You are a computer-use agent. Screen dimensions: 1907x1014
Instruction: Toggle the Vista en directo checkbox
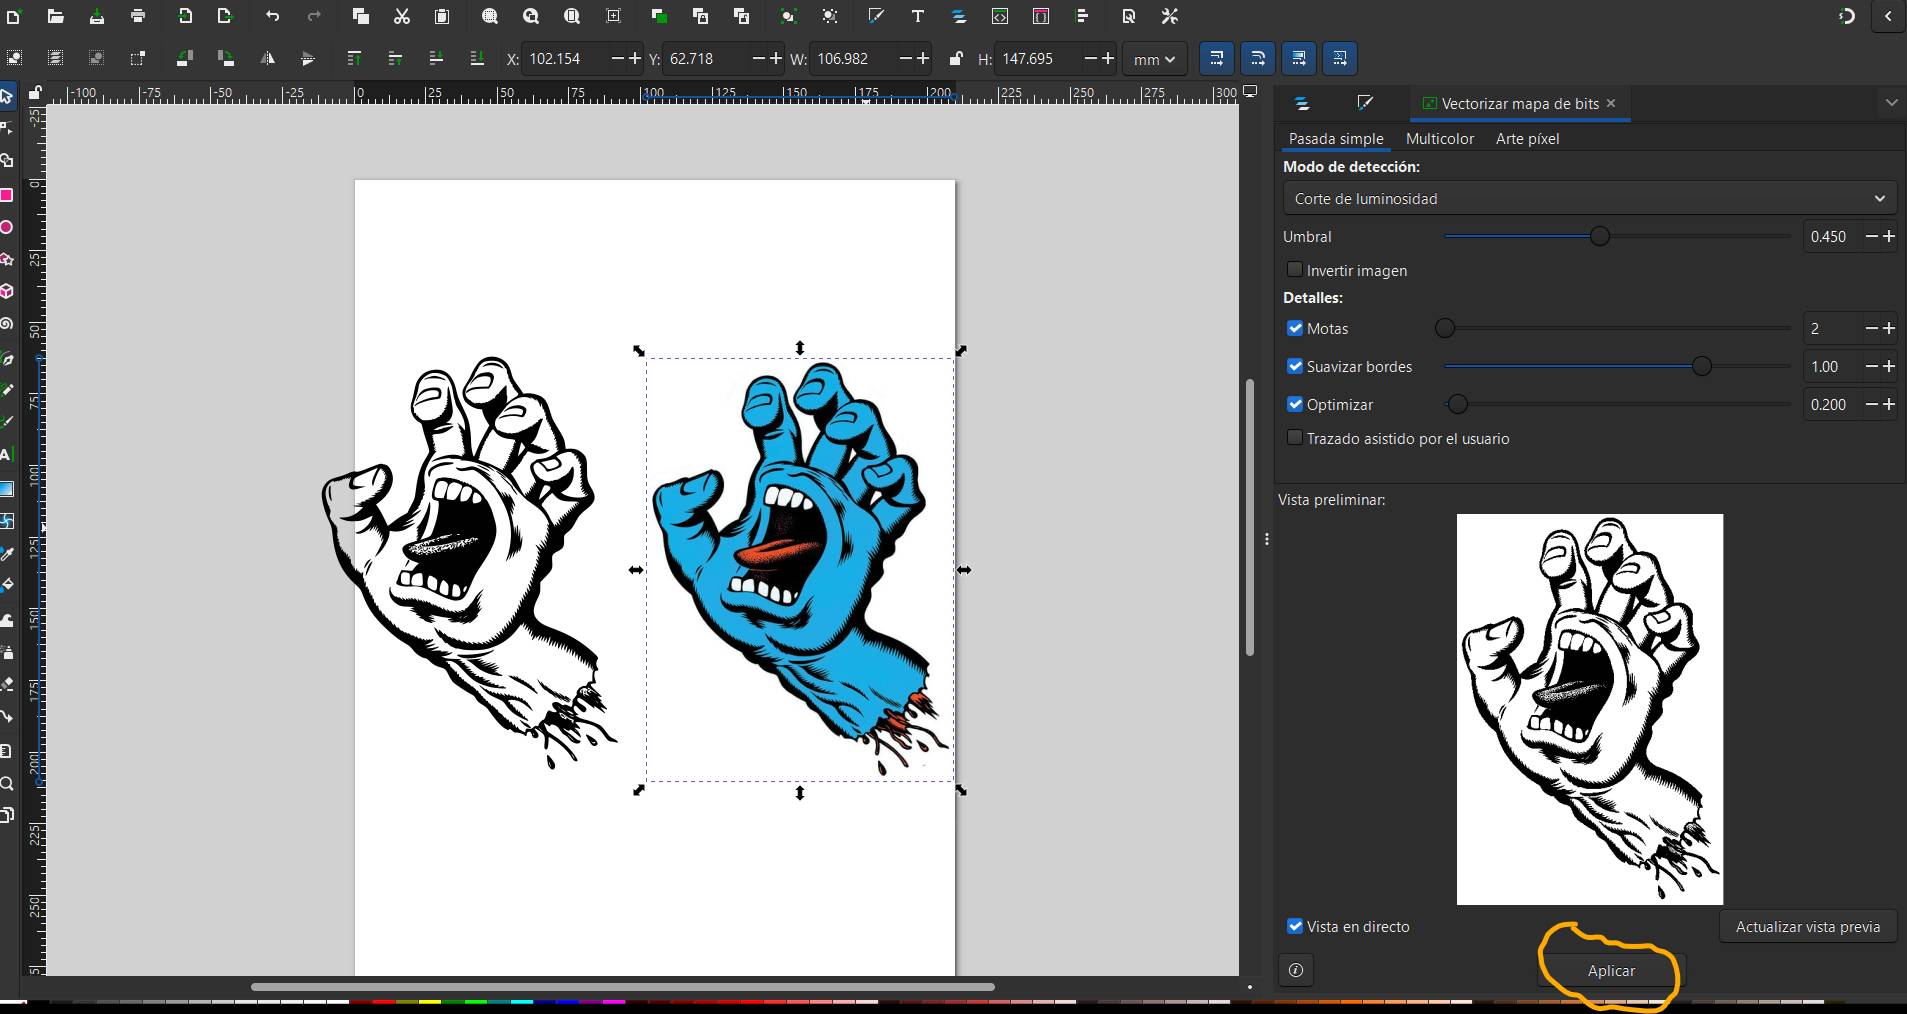pyautogui.click(x=1295, y=926)
